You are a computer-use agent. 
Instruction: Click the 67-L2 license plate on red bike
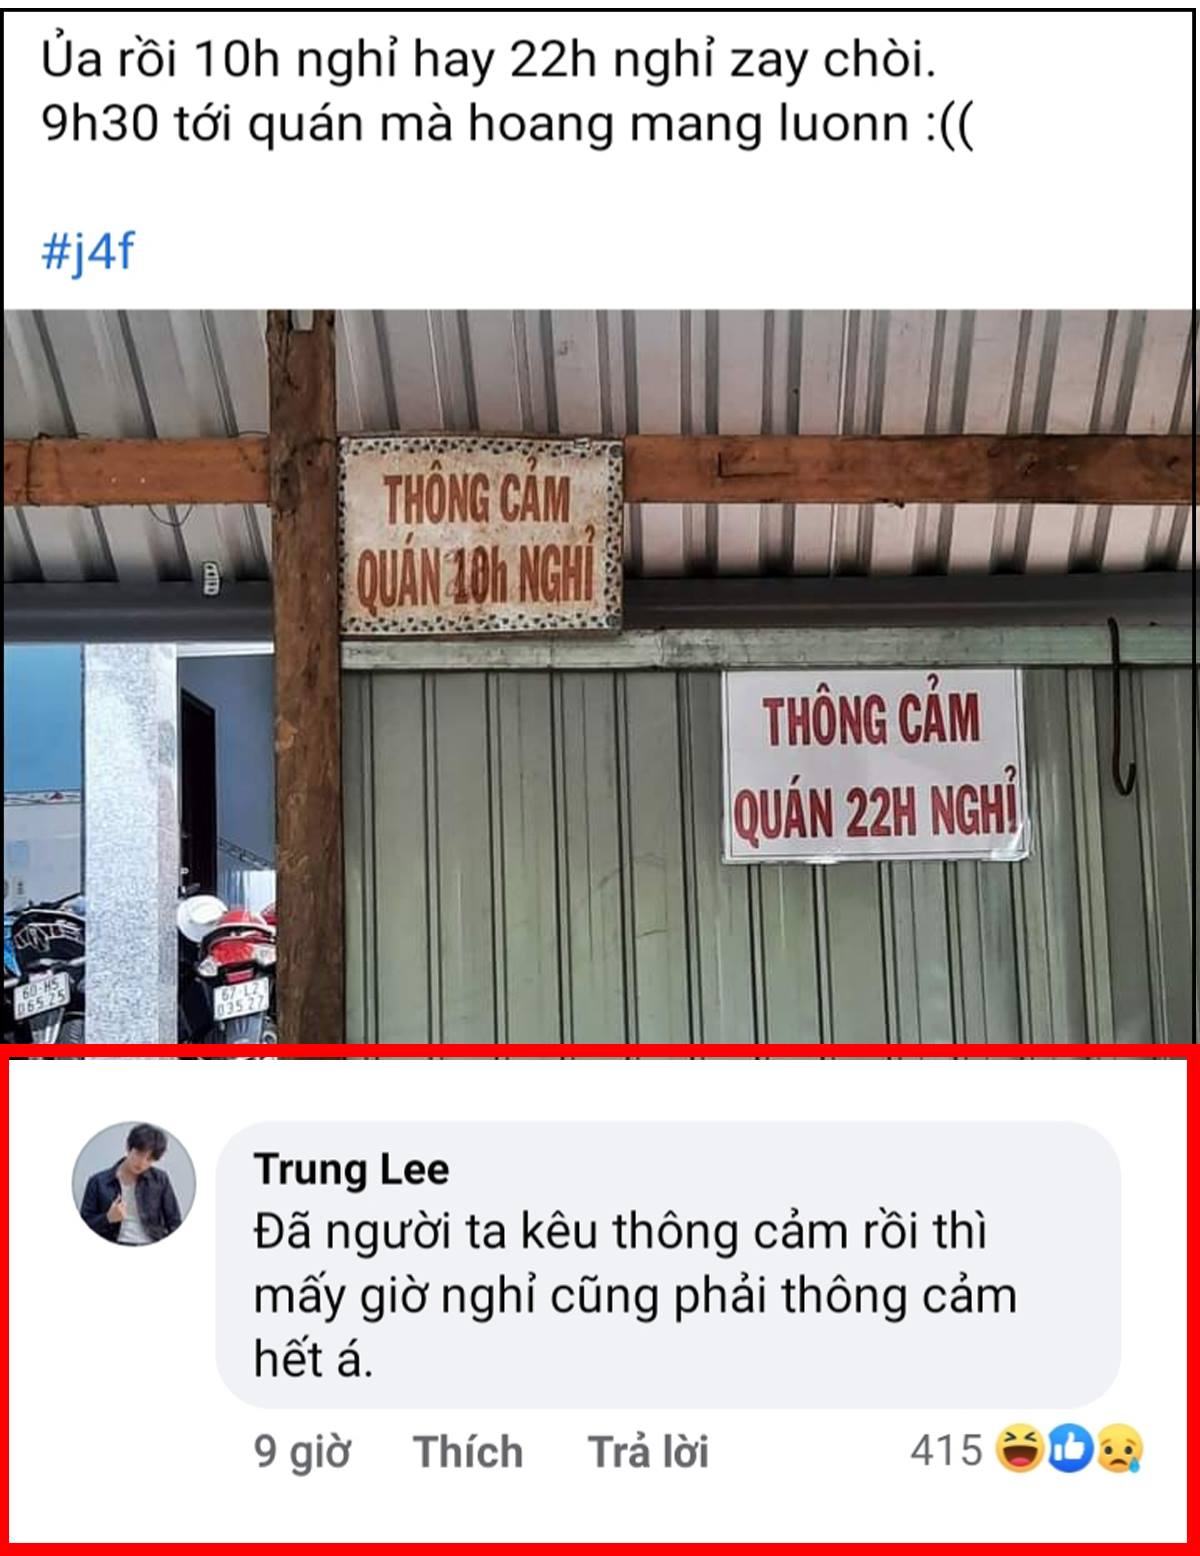(241, 998)
